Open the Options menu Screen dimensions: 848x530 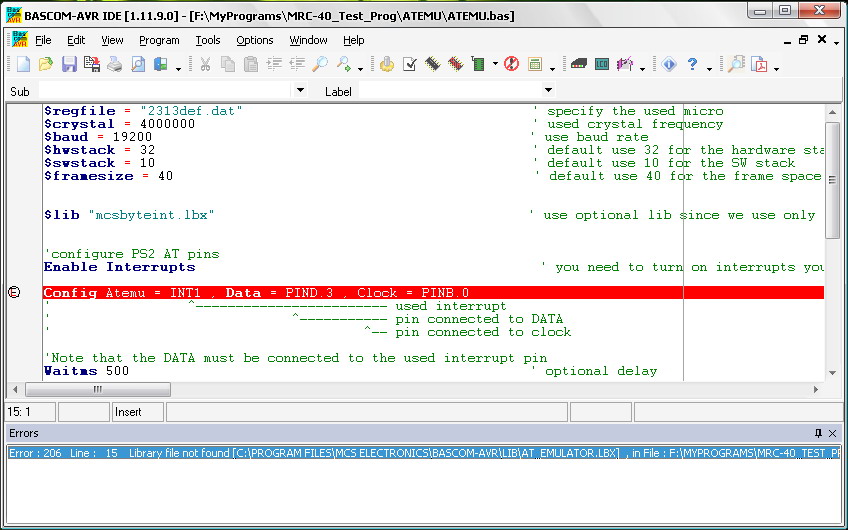click(255, 40)
